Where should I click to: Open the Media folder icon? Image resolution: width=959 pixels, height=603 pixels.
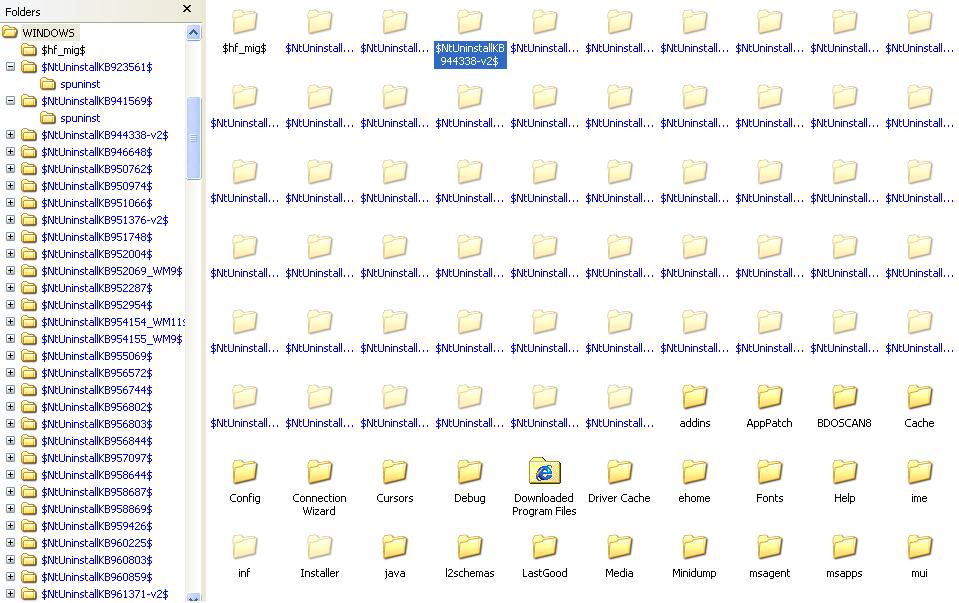tap(620, 547)
